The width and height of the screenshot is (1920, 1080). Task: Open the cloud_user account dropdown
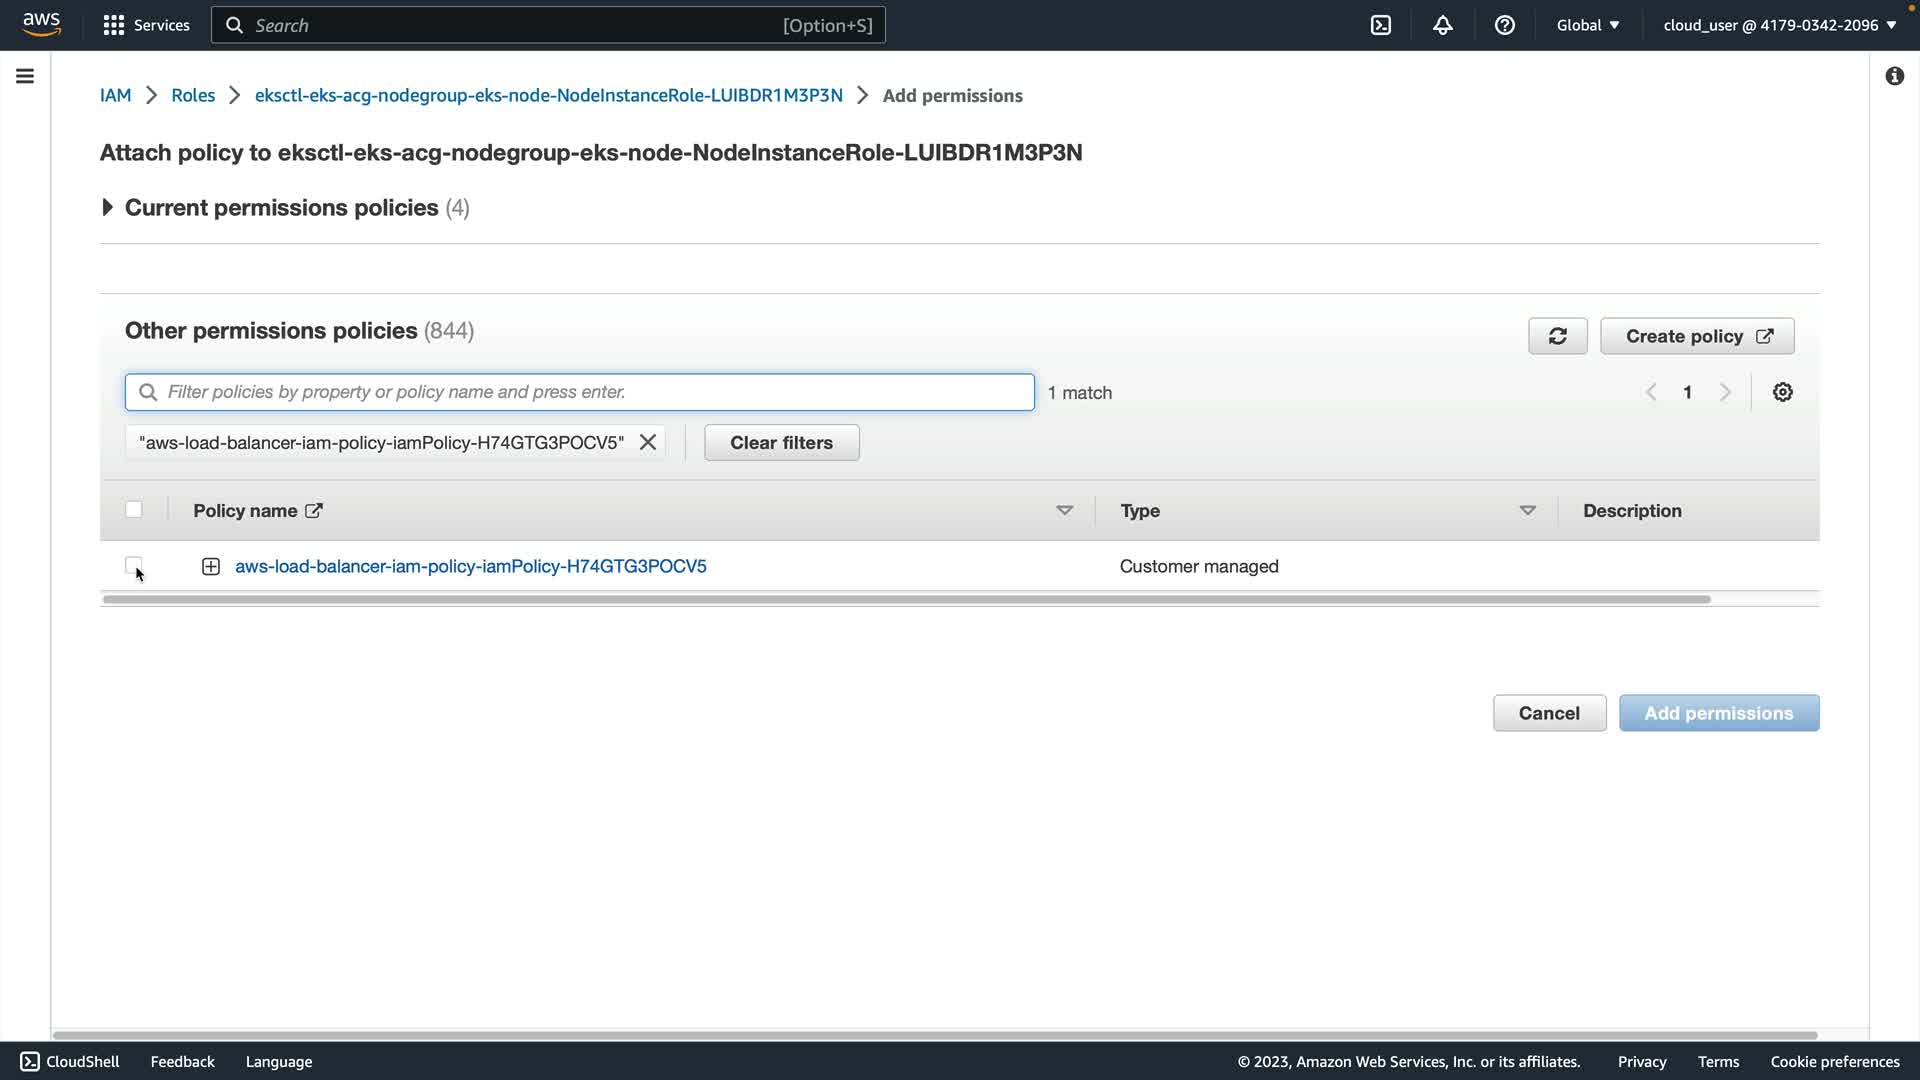1779,25
